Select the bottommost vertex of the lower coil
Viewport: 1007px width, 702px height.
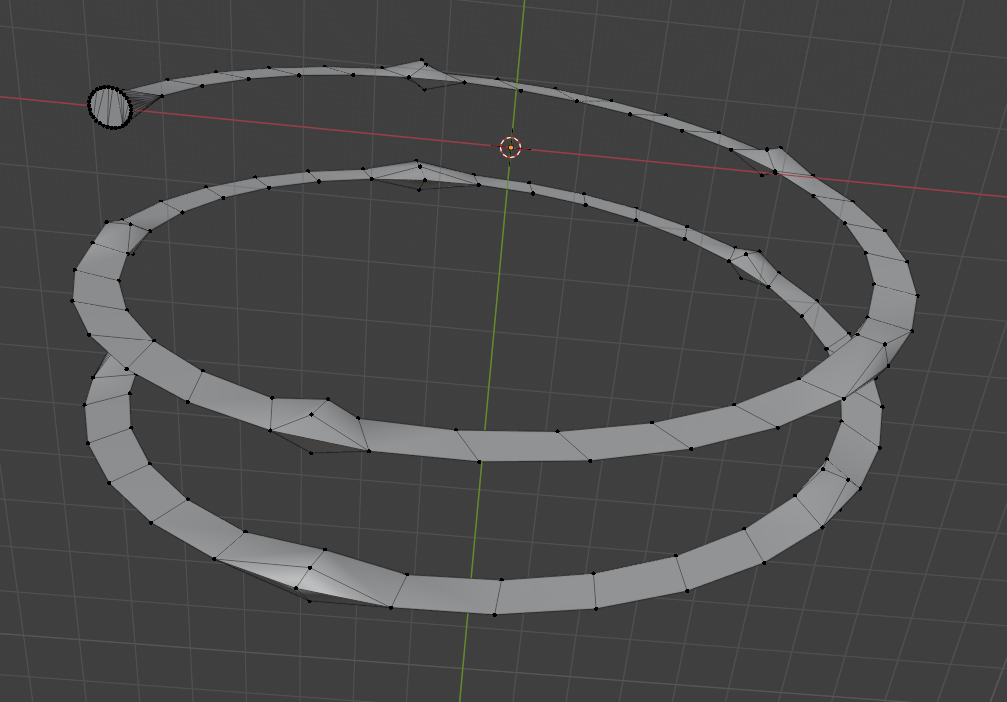[x=495, y=614]
